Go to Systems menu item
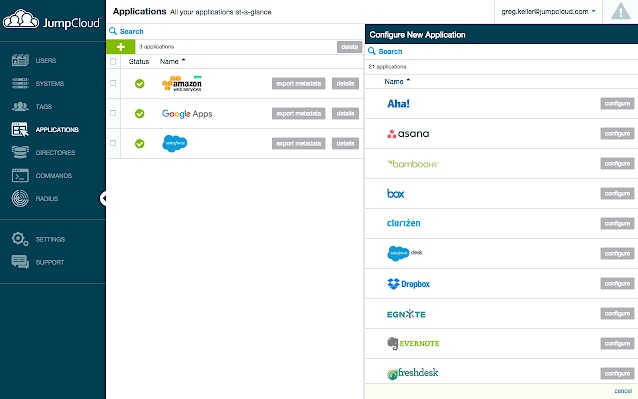 point(50,83)
